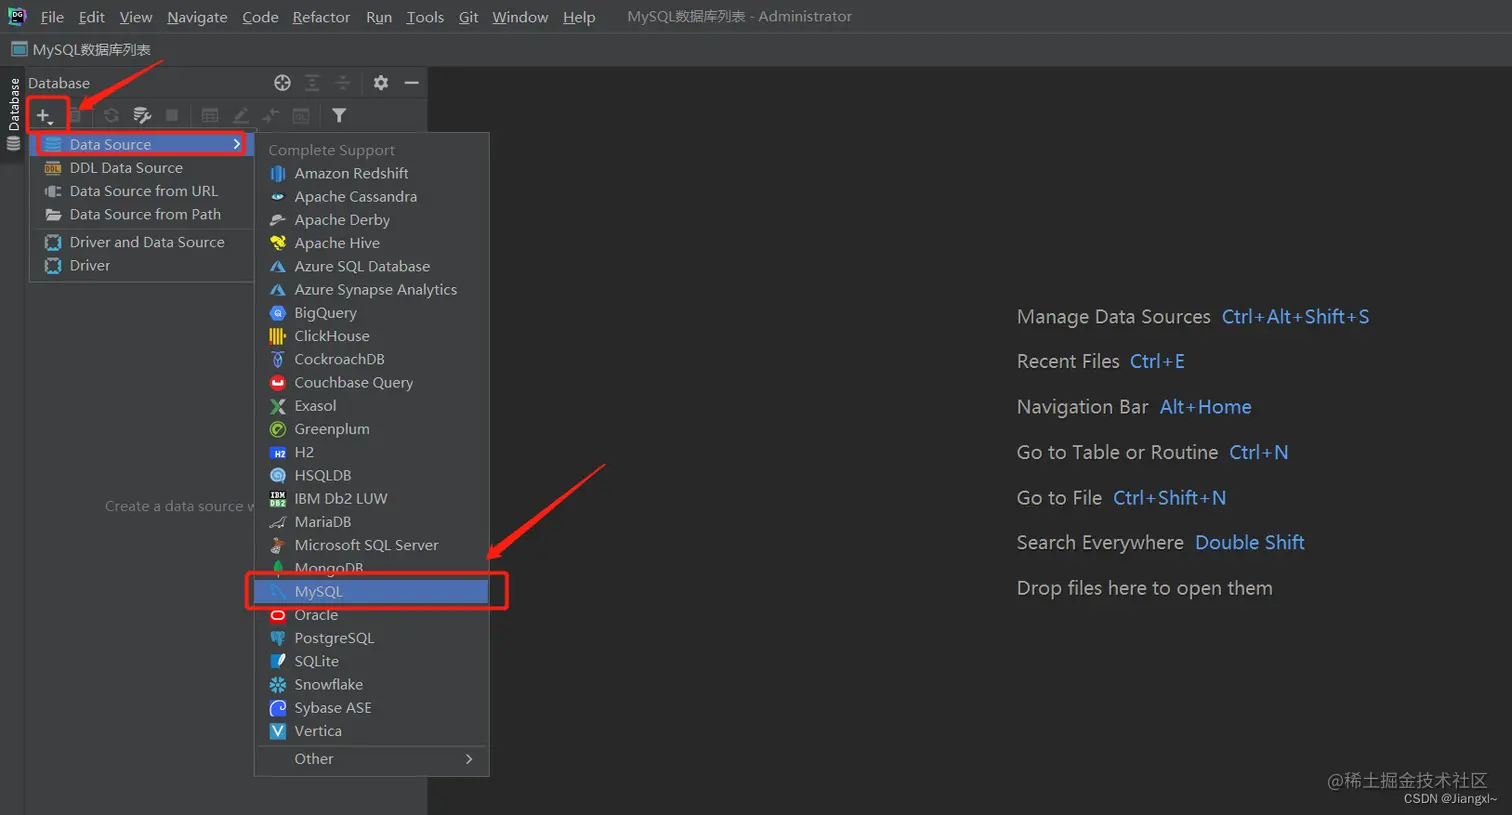Select Sybase ASE data source
This screenshot has width=1512, height=815.
(x=371, y=708)
